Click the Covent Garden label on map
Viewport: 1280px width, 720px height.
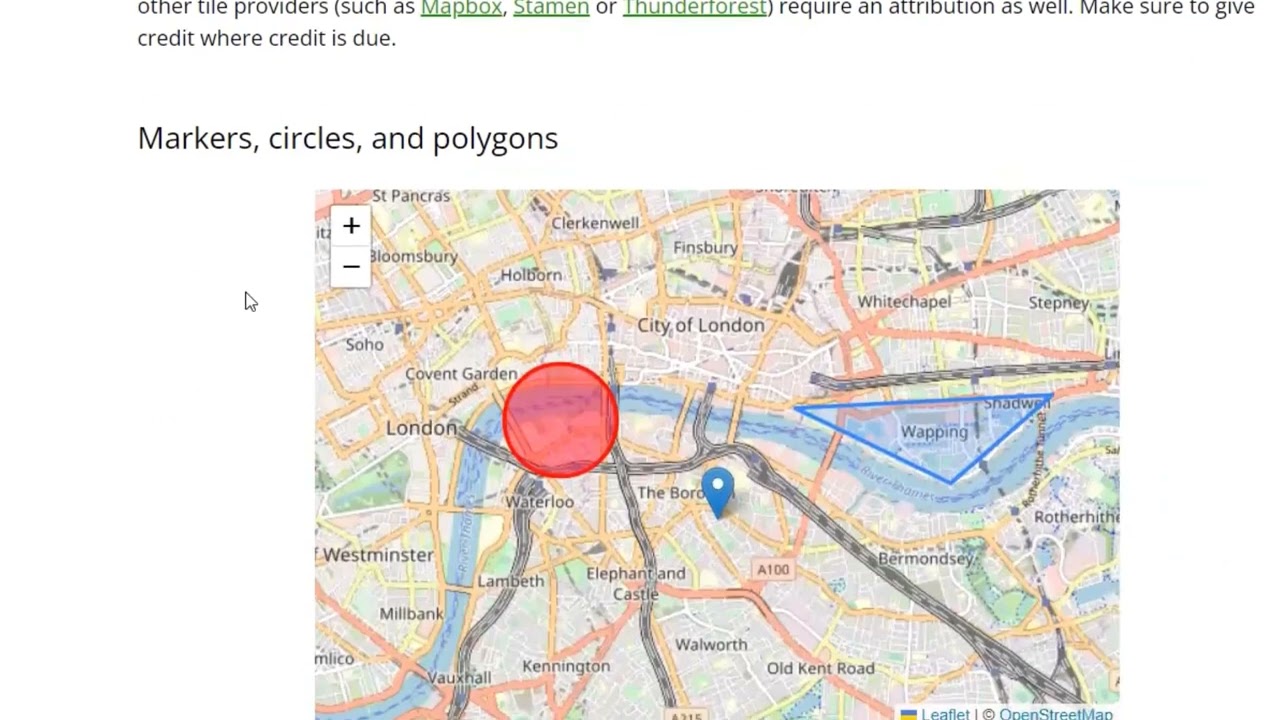[461, 374]
